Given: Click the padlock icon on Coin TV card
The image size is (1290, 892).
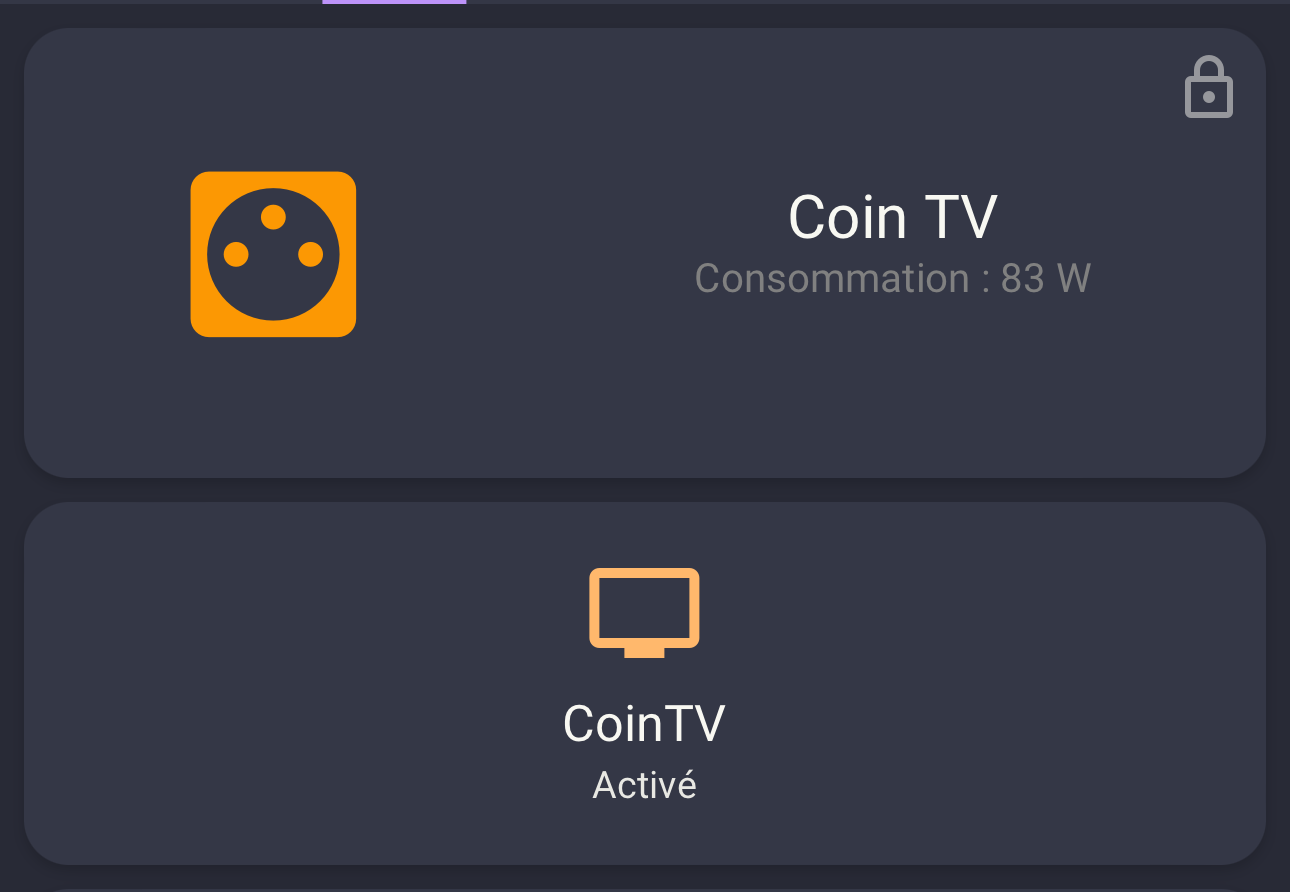Looking at the screenshot, I should tap(1209, 87).
